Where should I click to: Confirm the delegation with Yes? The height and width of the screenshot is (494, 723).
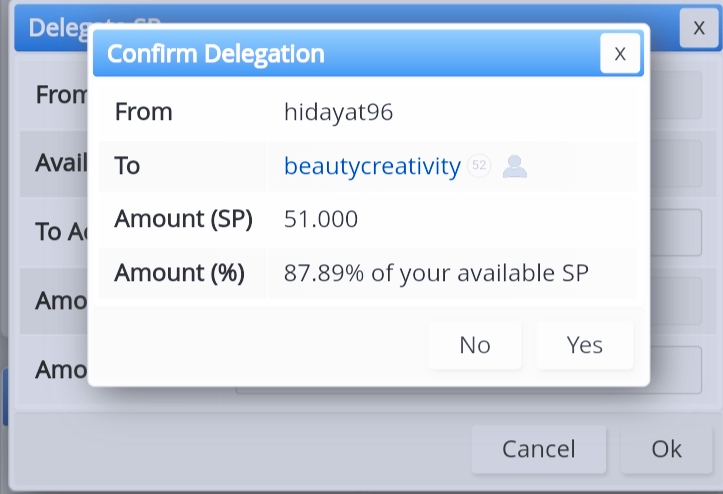click(585, 345)
